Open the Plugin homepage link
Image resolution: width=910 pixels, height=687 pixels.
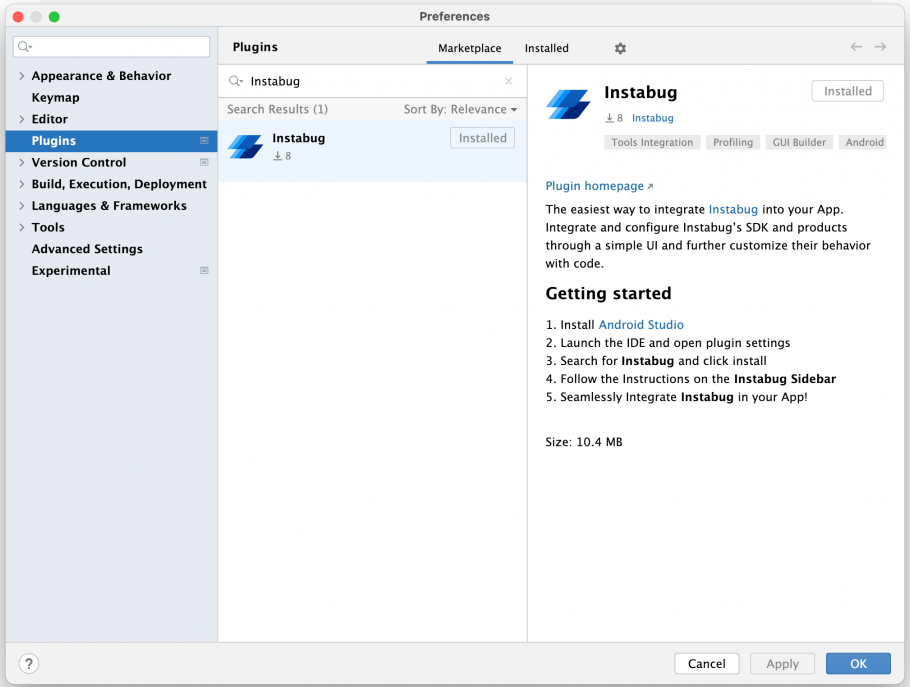[x=594, y=186]
